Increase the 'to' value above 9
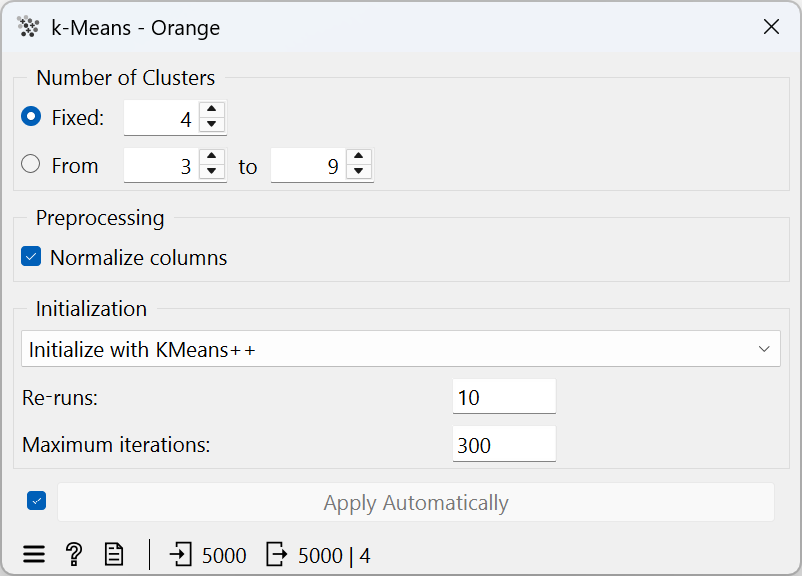This screenshot has width=802, height=576. [x=359, y=157]
